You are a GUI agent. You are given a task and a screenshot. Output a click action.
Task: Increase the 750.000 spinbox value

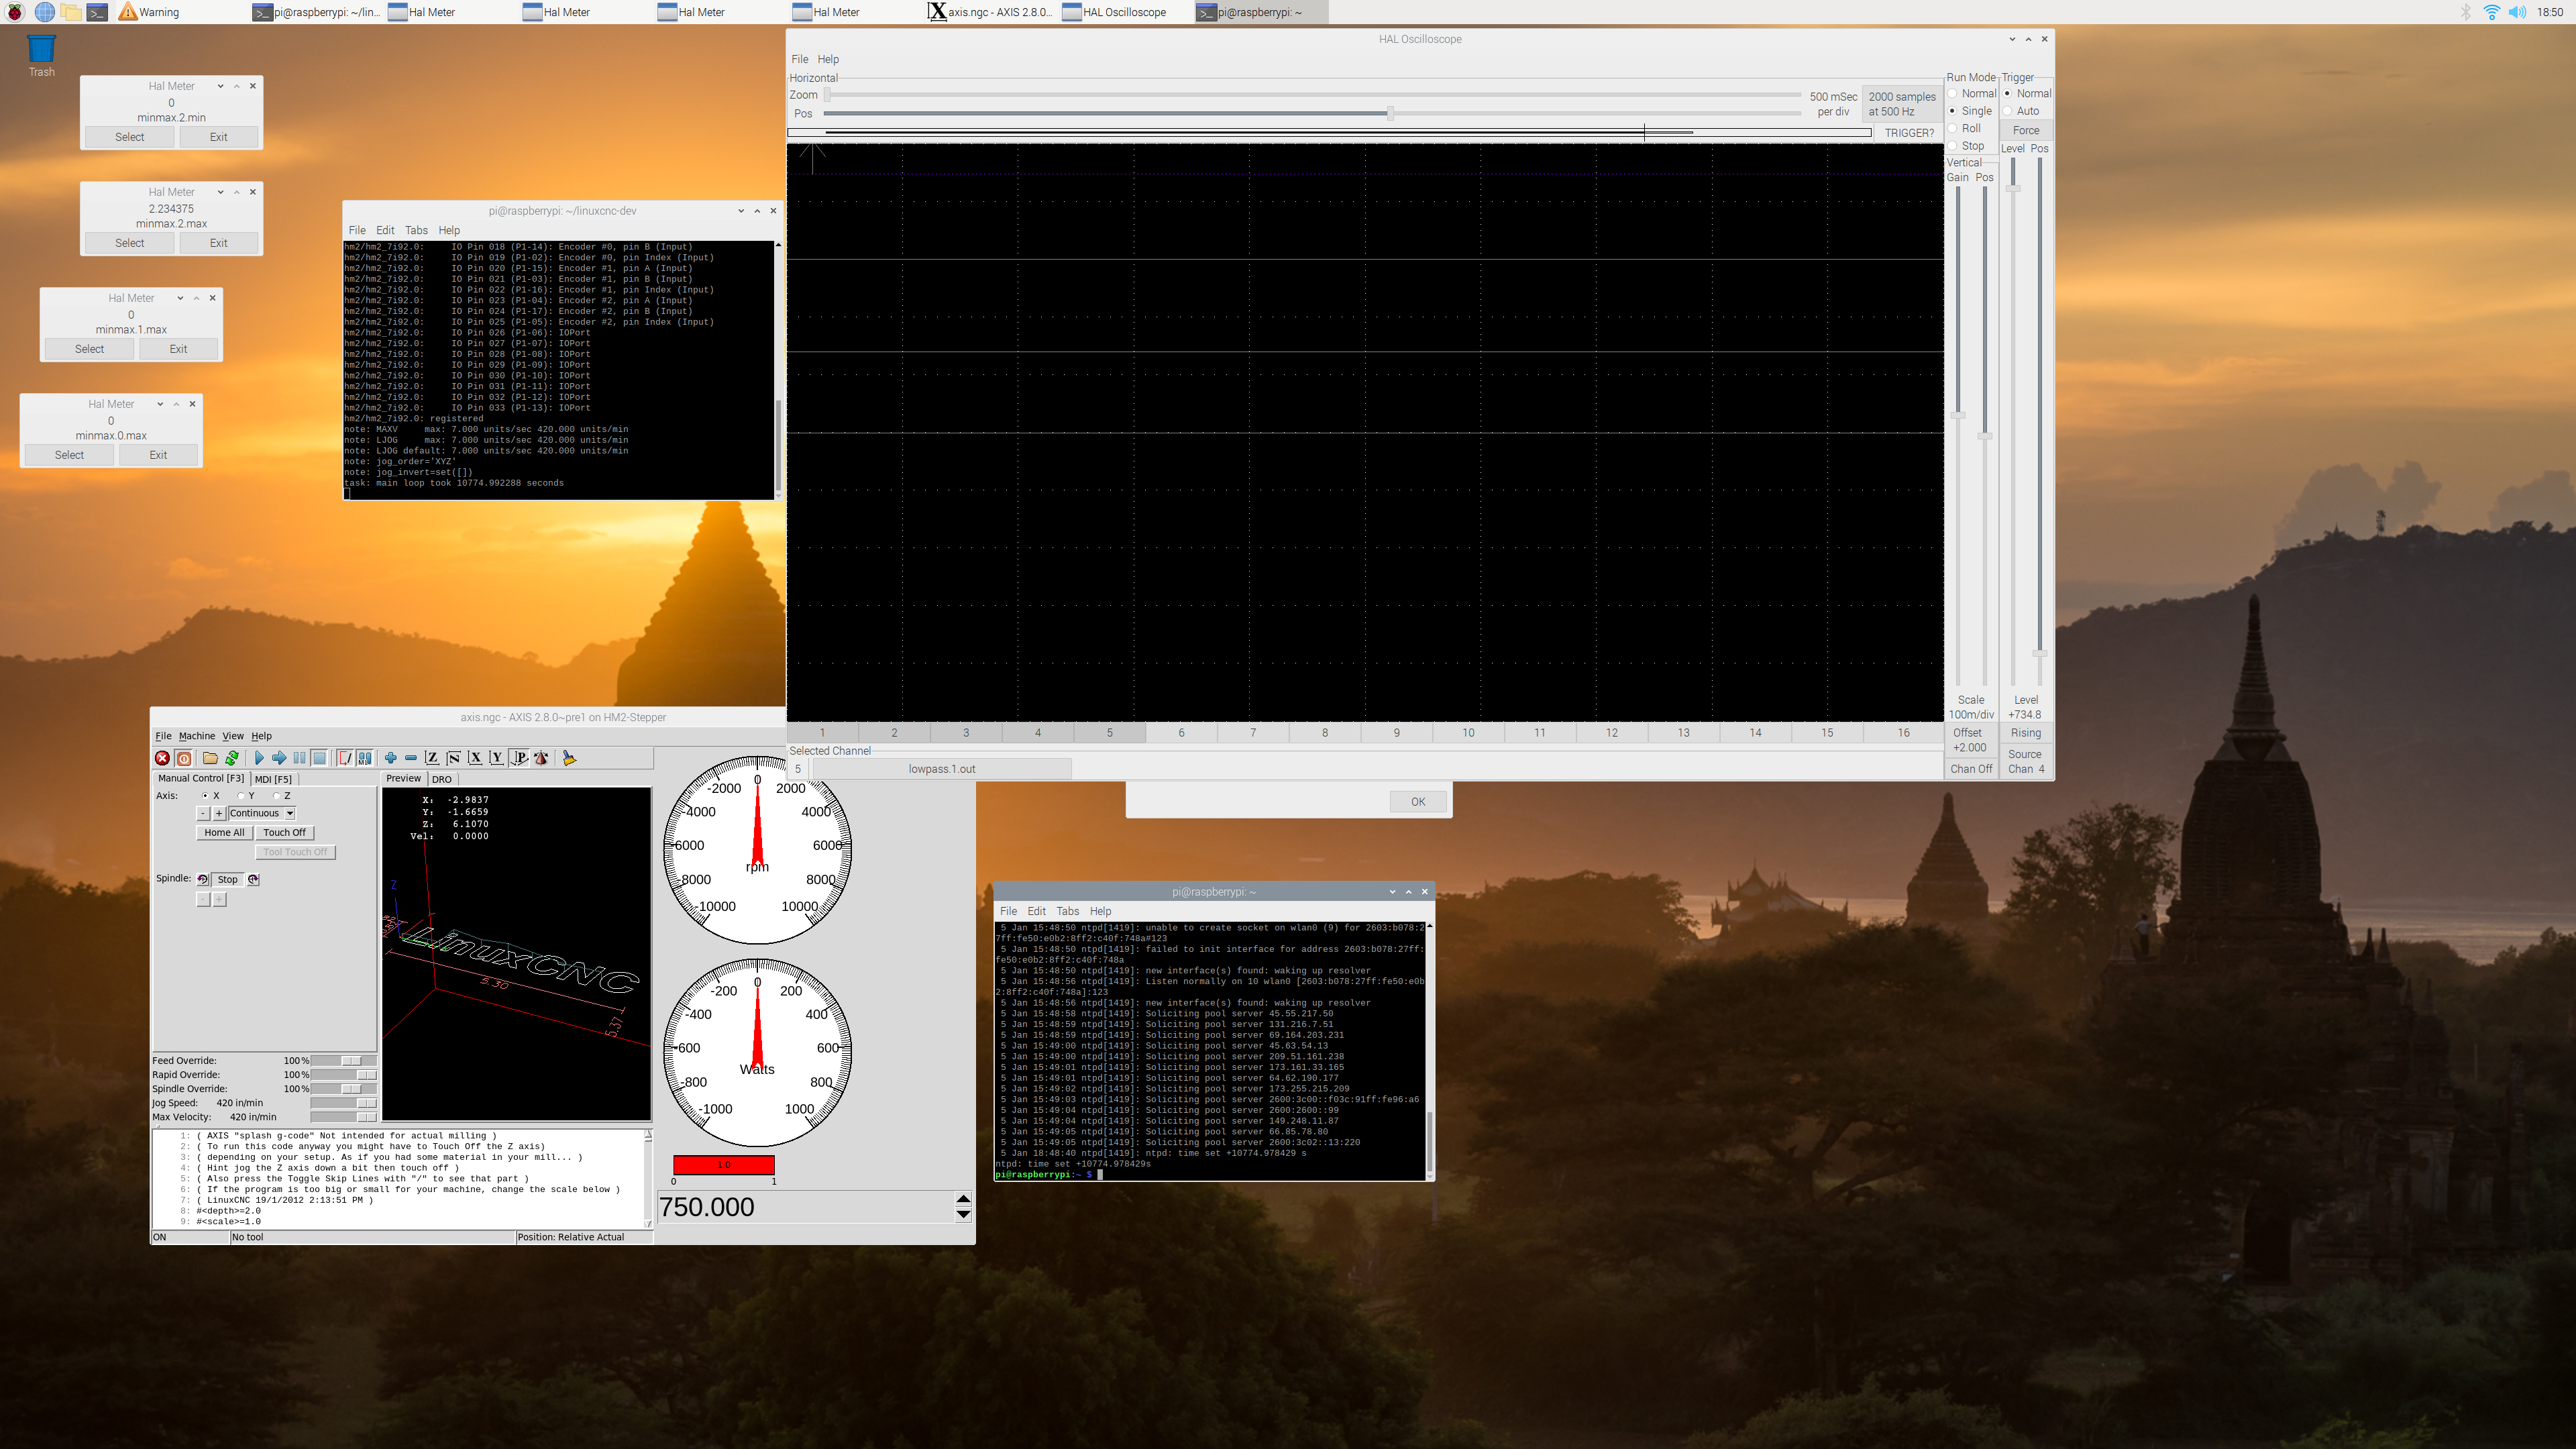point(963,1198)
